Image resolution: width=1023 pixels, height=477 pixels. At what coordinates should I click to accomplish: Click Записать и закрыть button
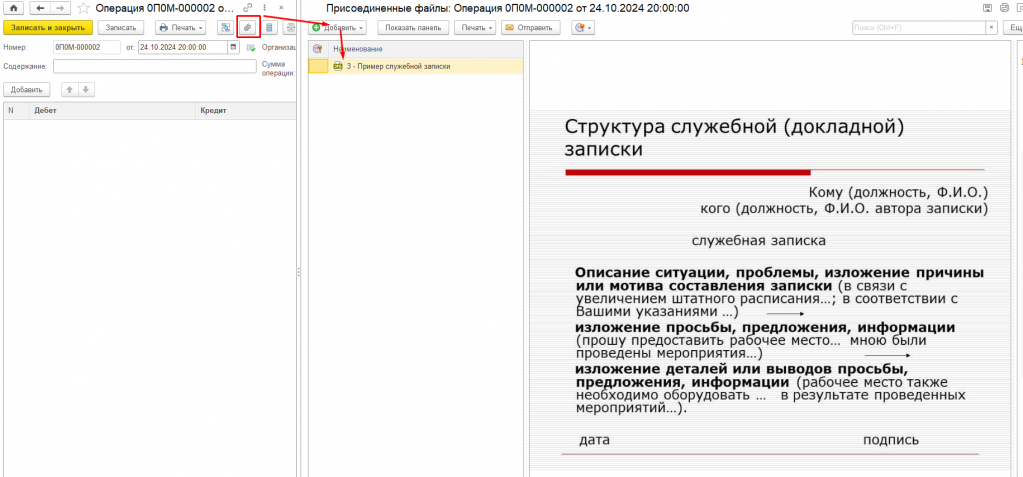[x=48, y=27]
